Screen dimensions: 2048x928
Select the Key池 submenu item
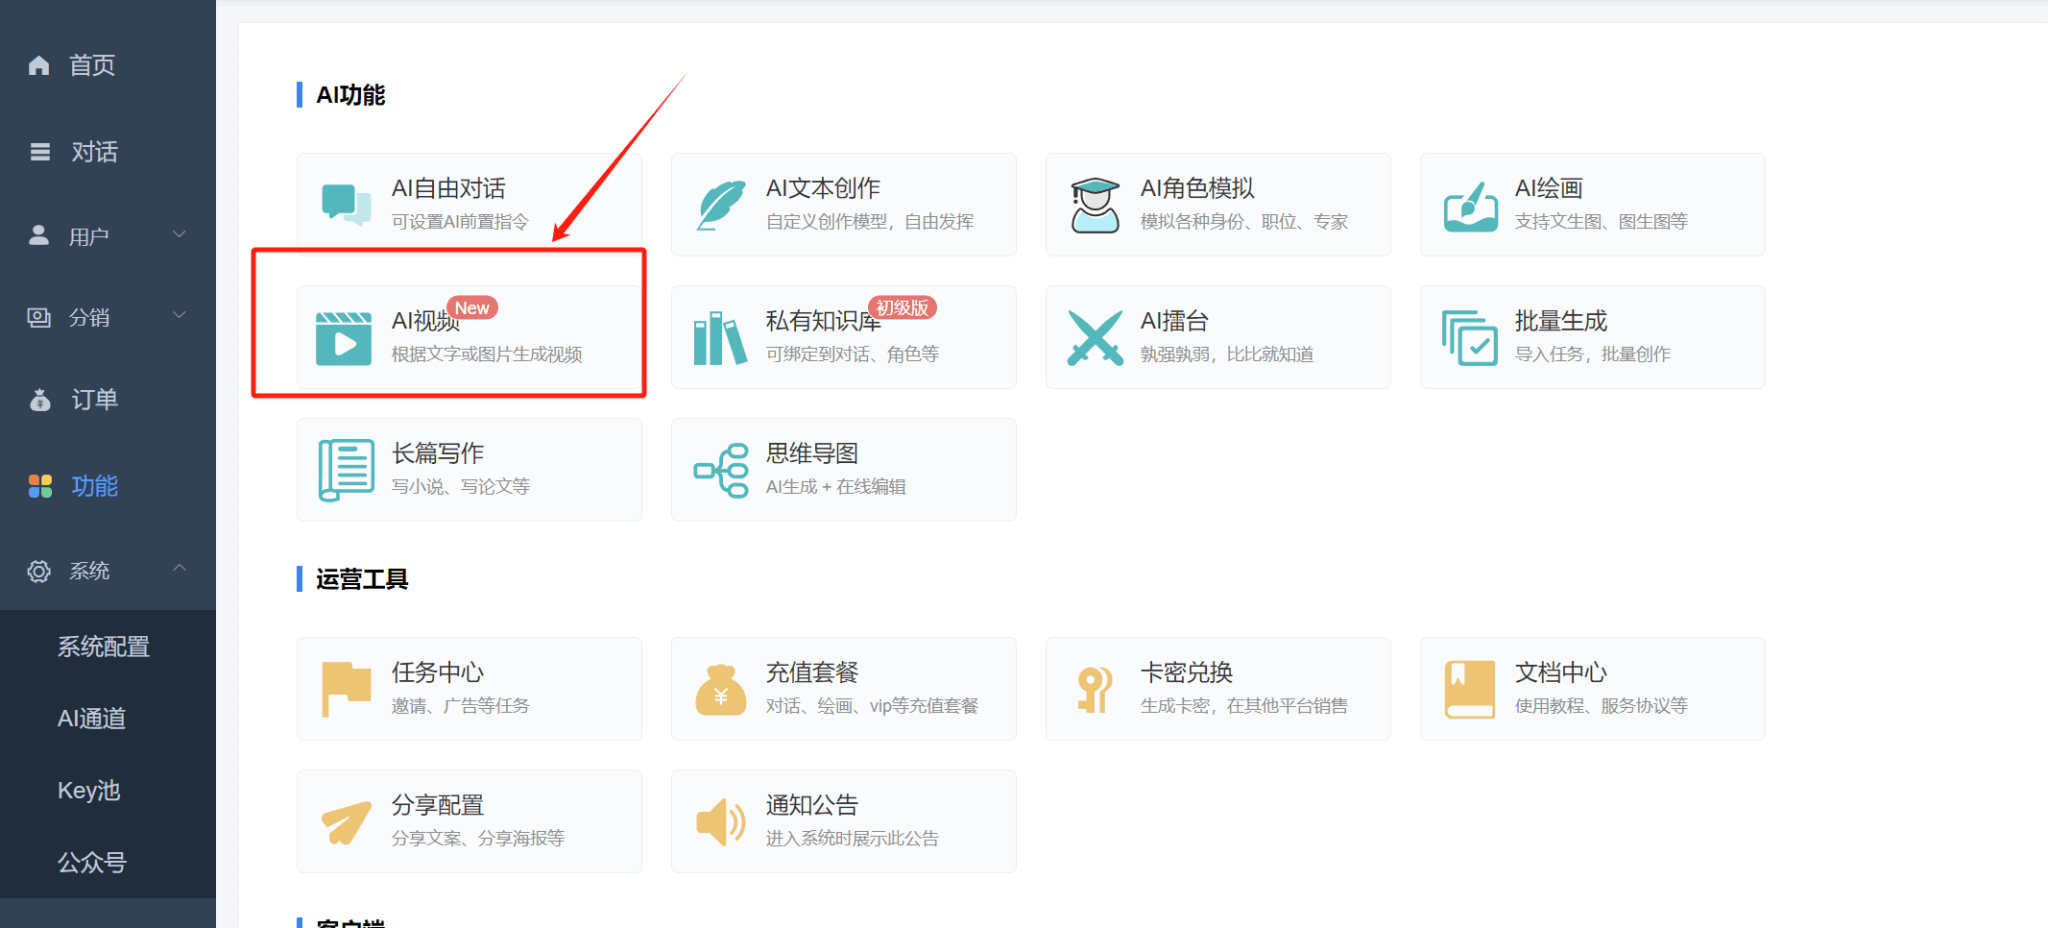coord(89,790)
